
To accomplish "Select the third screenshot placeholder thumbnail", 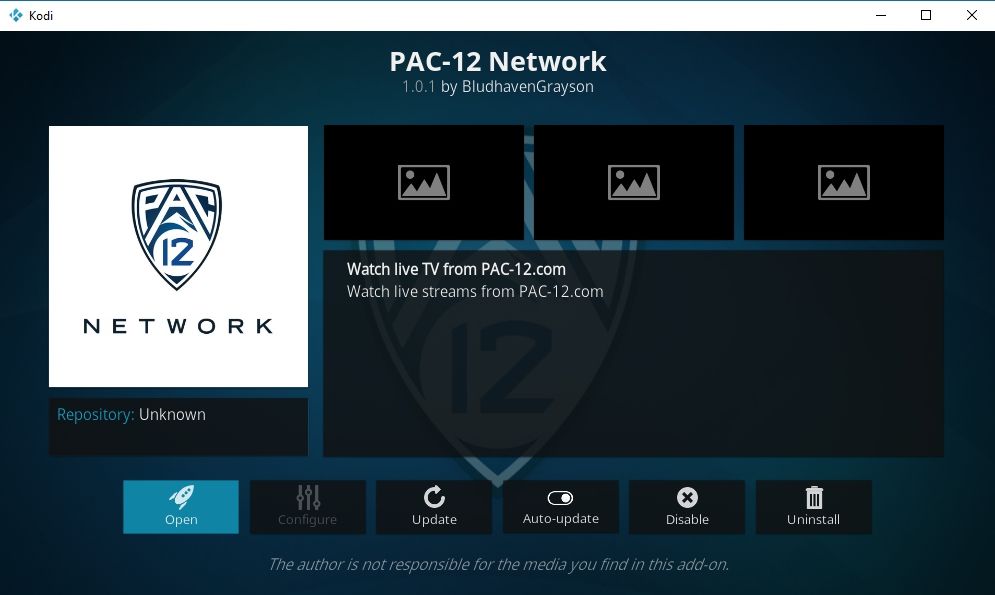I will coord(844,183).
